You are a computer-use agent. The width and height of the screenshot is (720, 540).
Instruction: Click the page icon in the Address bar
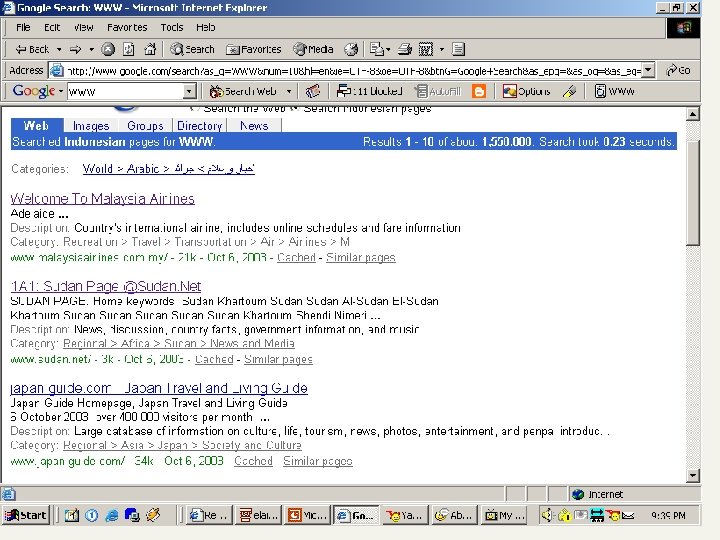[56, 70]
